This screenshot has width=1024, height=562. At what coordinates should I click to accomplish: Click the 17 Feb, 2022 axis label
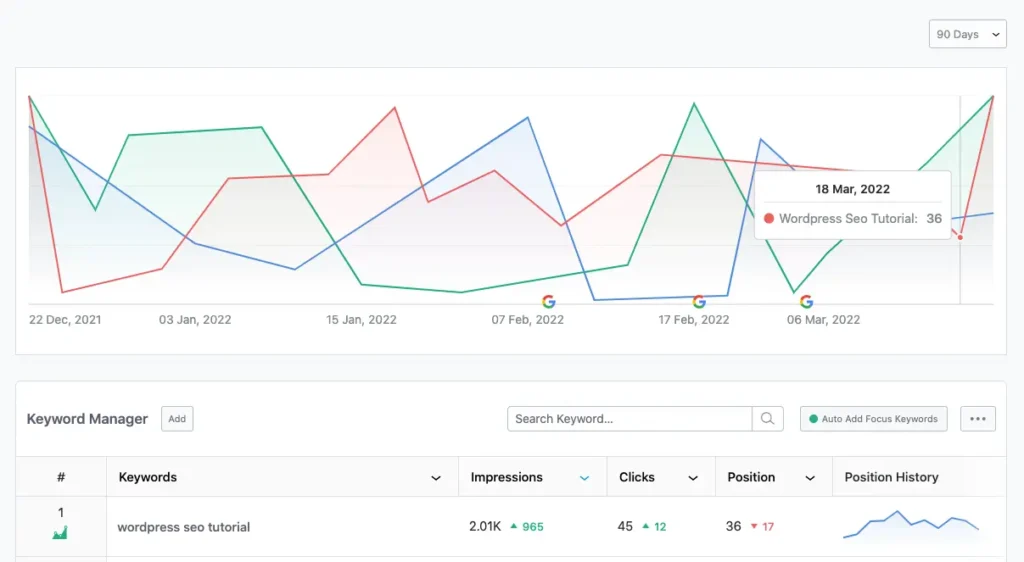tap(694, 320)
